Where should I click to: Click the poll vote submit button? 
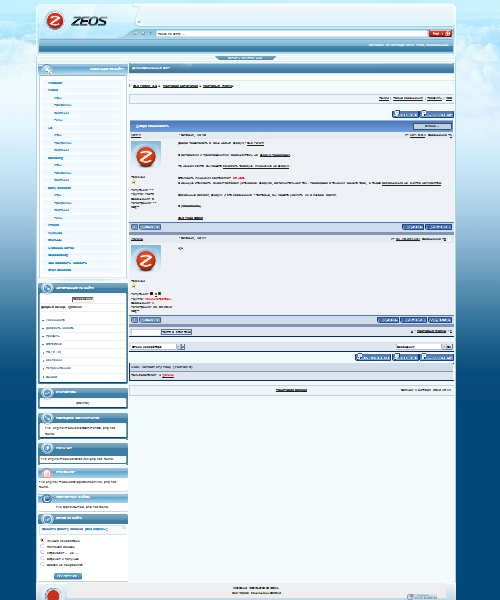(x=68, y=576)
